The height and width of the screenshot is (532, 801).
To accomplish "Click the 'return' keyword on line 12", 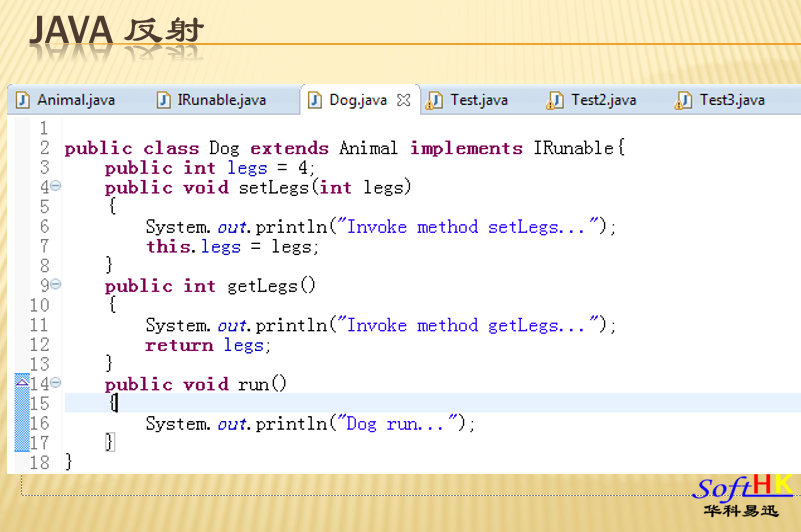I will 179,345.
